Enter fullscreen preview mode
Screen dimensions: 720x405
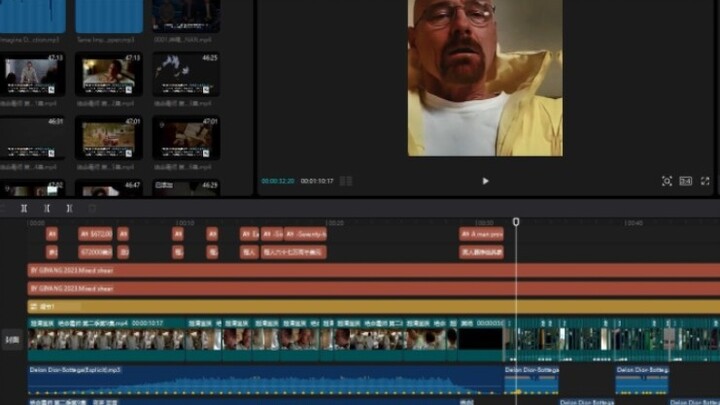(x=705, y=181)
